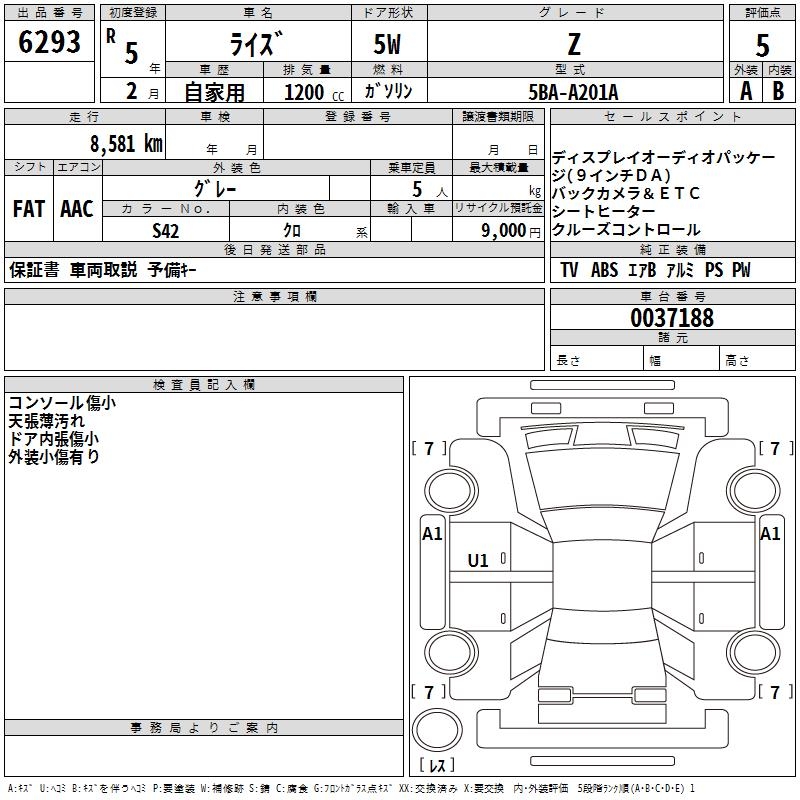Click chassis number 0037188
This screenshot has width=800, height=800.
(672, 318)
